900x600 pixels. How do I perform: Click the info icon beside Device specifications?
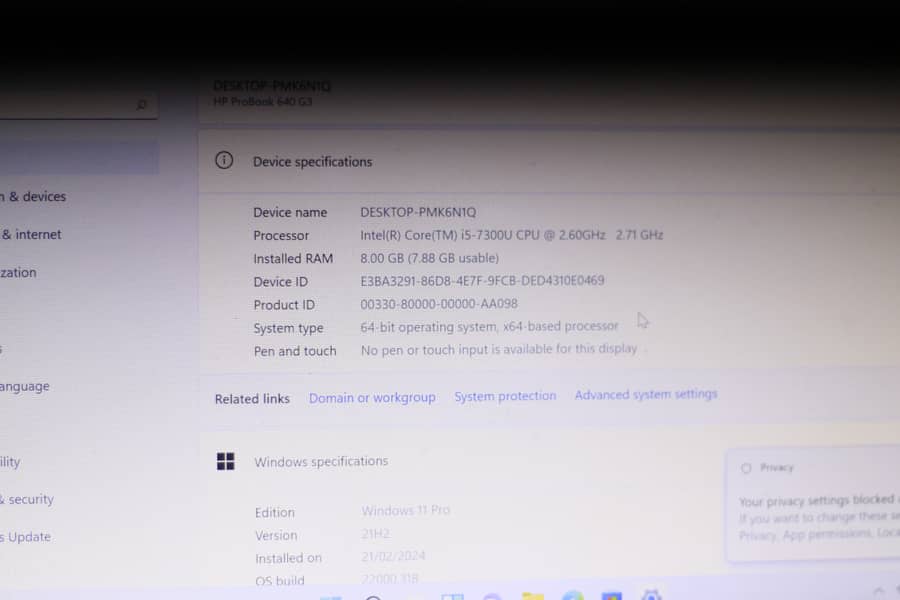click(x=224, y=161)
